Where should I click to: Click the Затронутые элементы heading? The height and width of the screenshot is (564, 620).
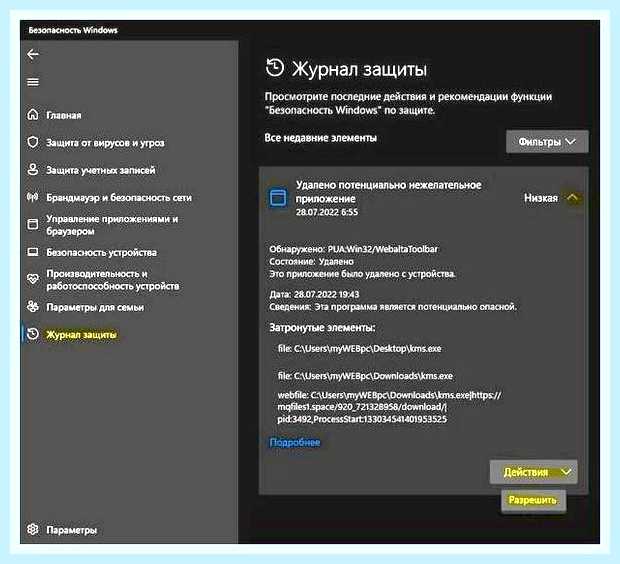pyautogui.click(x=322, y=327)
